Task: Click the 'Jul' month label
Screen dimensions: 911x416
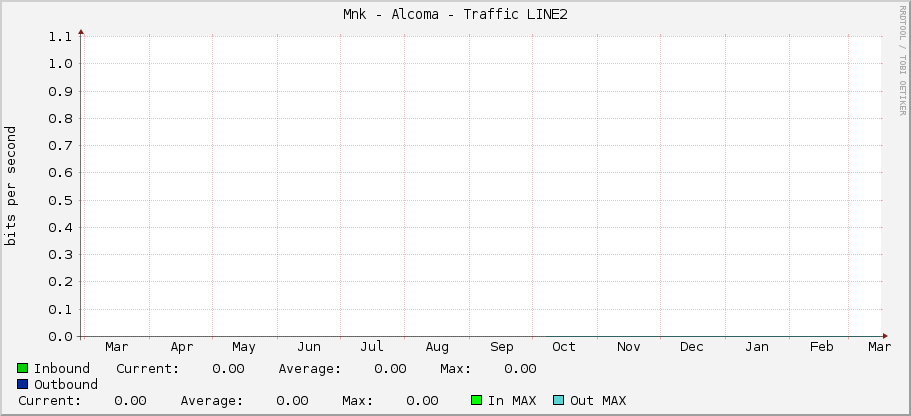Action: point(372,347)
